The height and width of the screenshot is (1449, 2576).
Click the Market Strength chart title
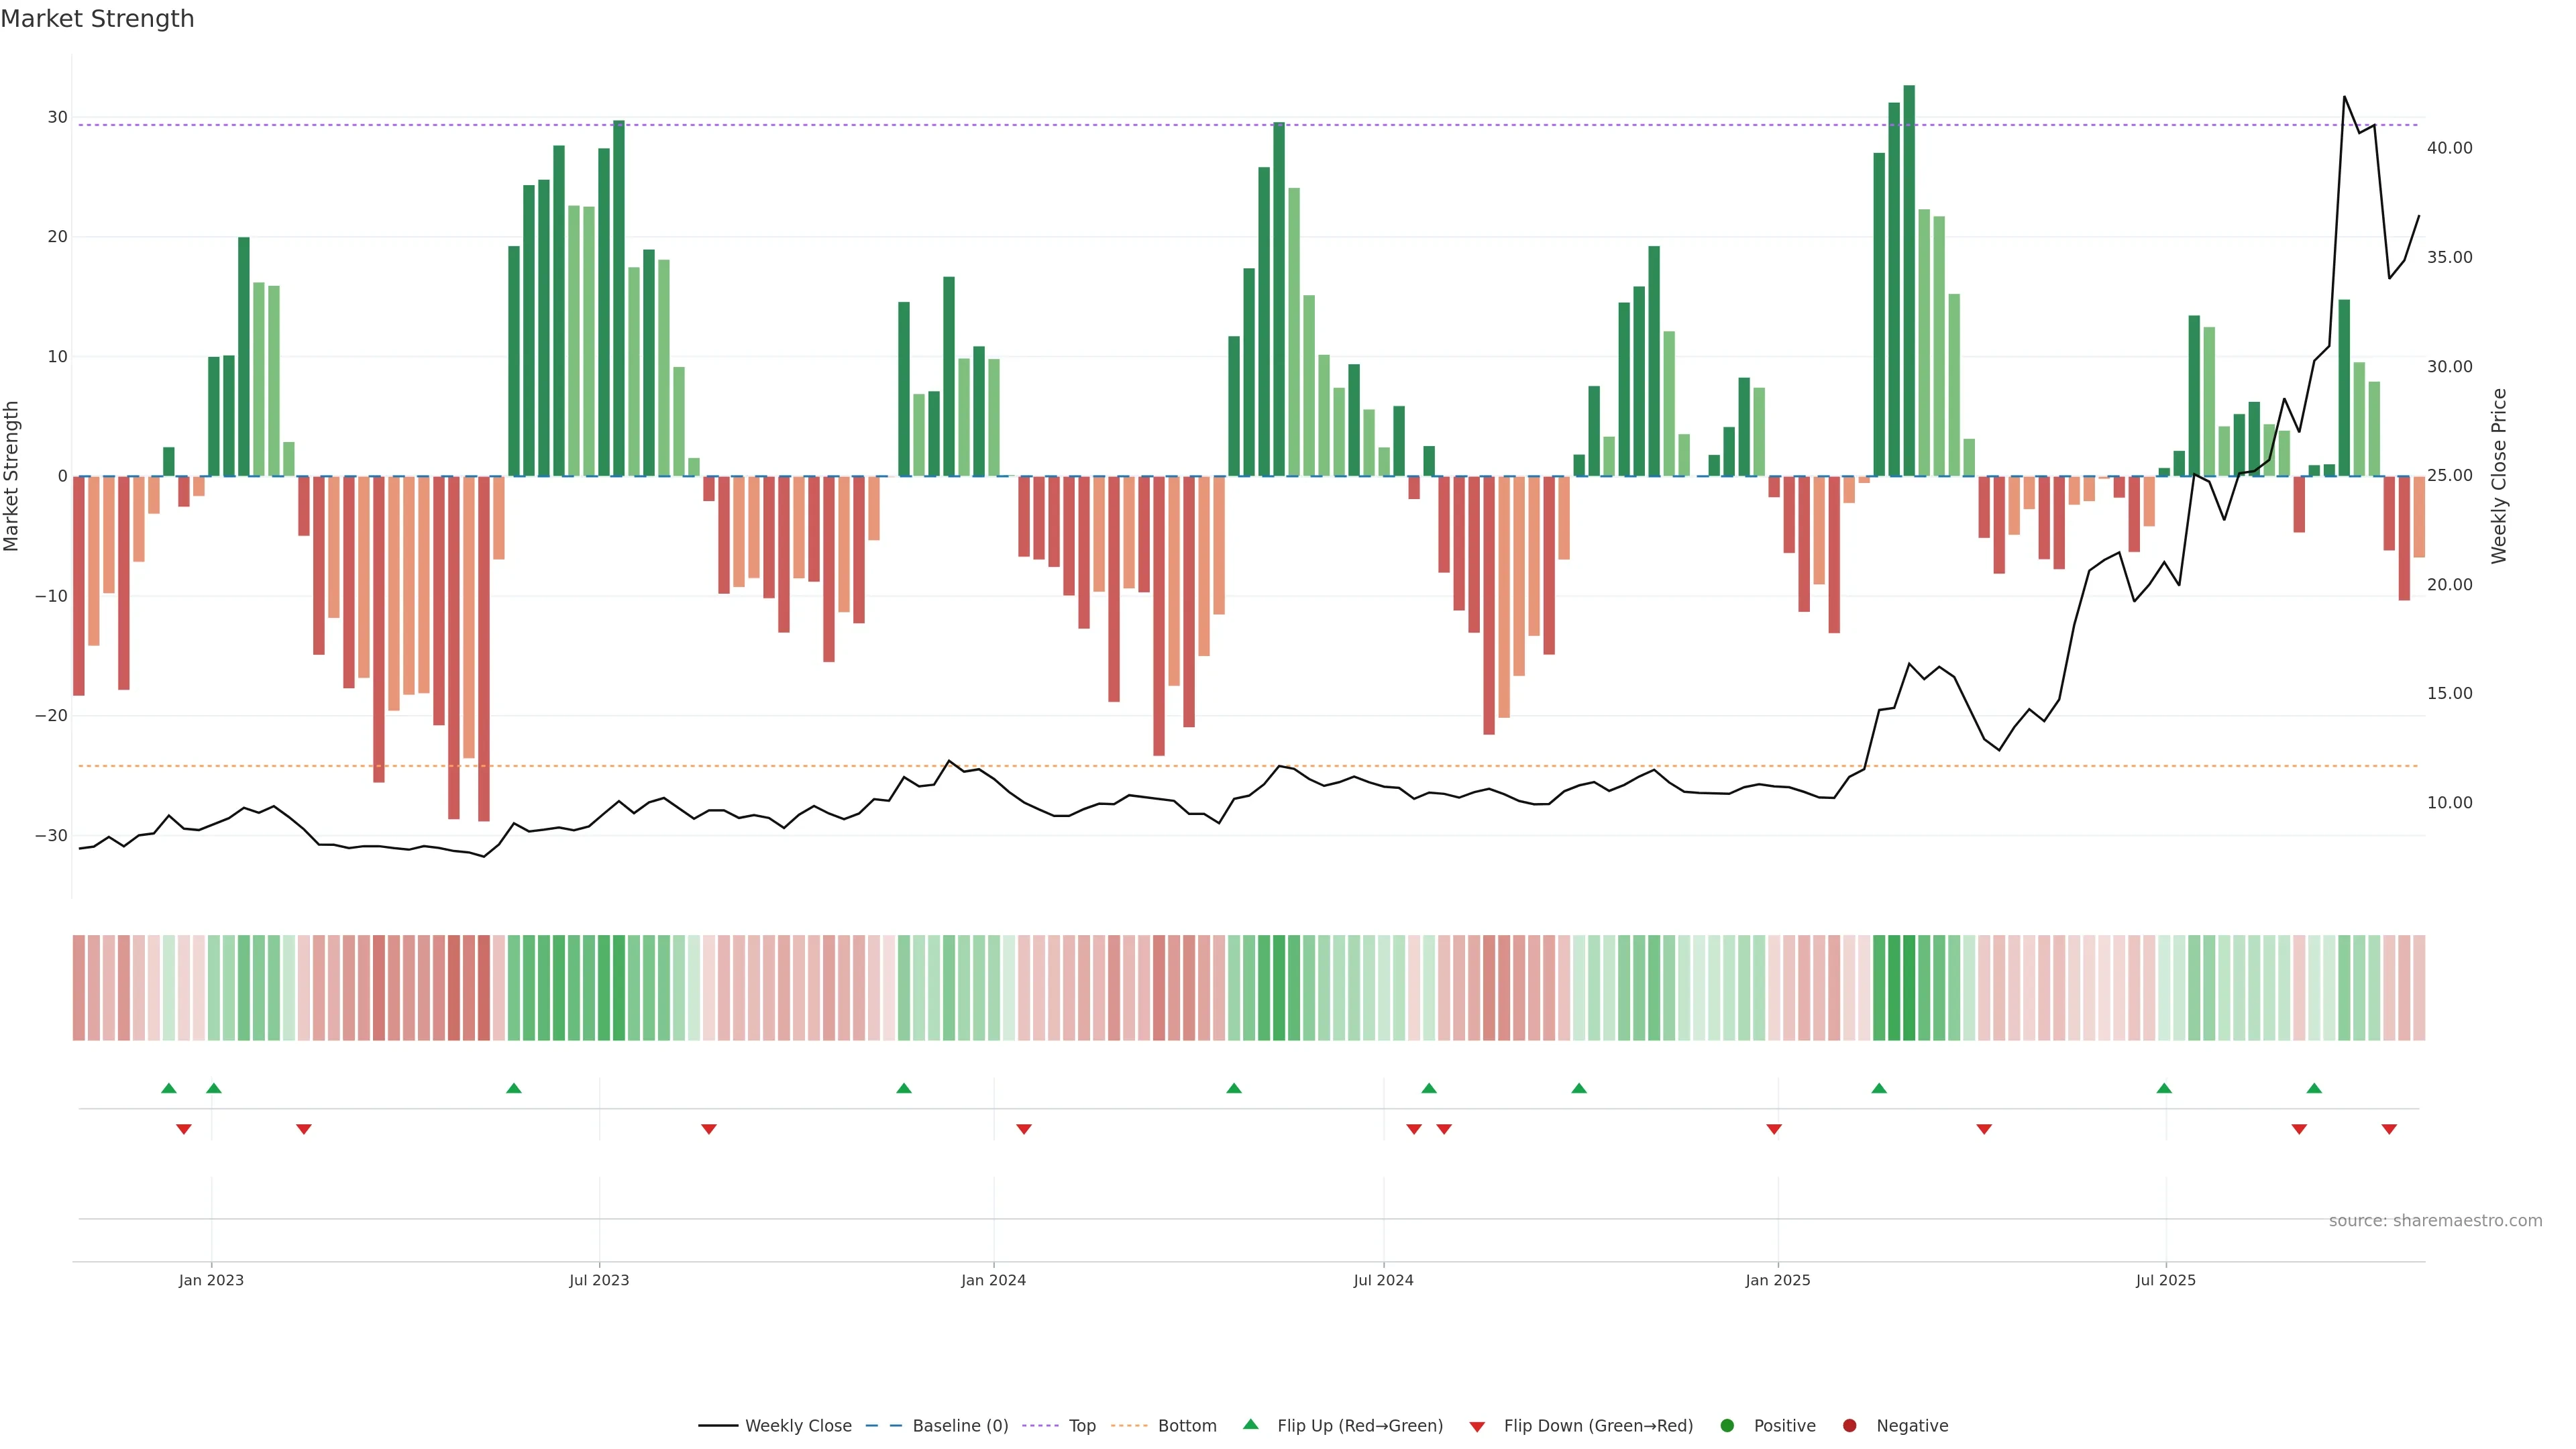[97, 19]
